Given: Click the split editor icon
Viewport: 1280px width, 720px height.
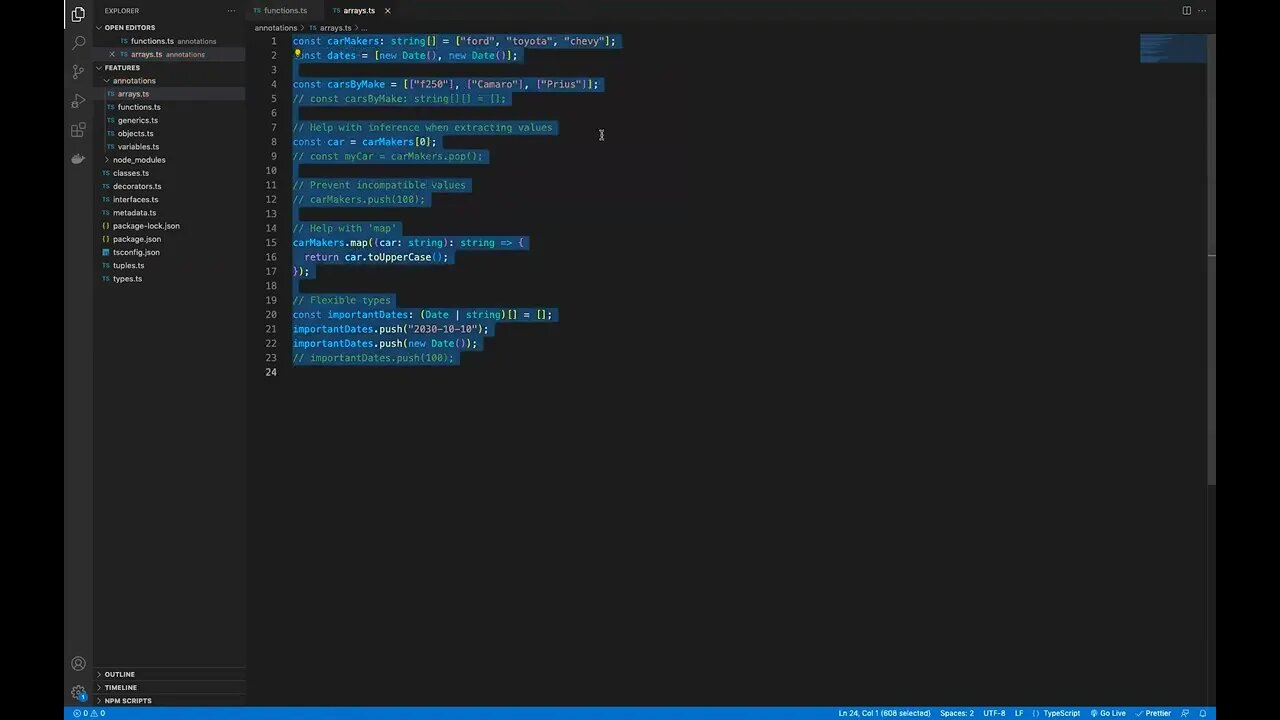Looking at the screenshot, I should [x=1186, y=11].
